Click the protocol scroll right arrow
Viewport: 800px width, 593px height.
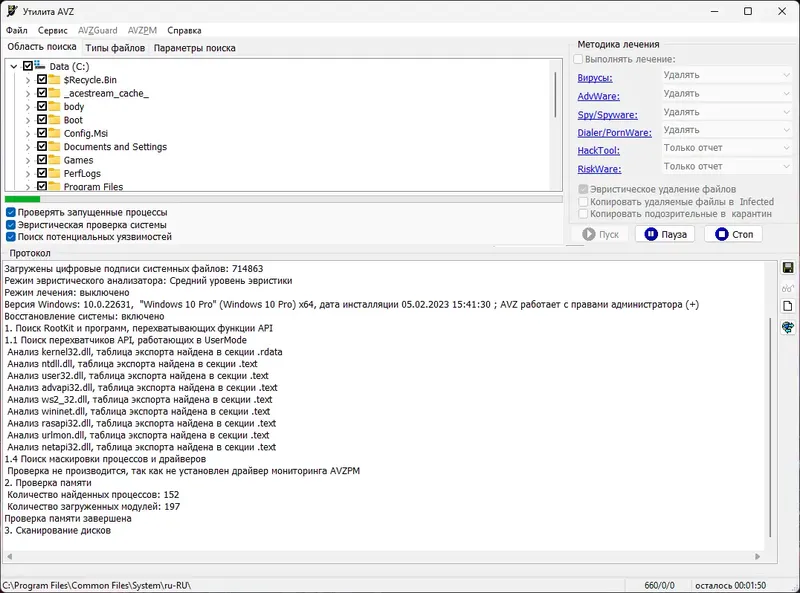[757, 556]
